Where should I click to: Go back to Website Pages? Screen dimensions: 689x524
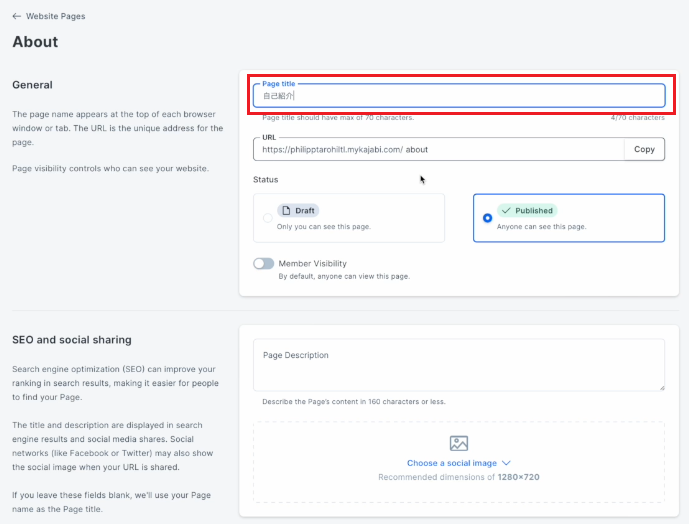pyautogui.click(x=55, y=16)
